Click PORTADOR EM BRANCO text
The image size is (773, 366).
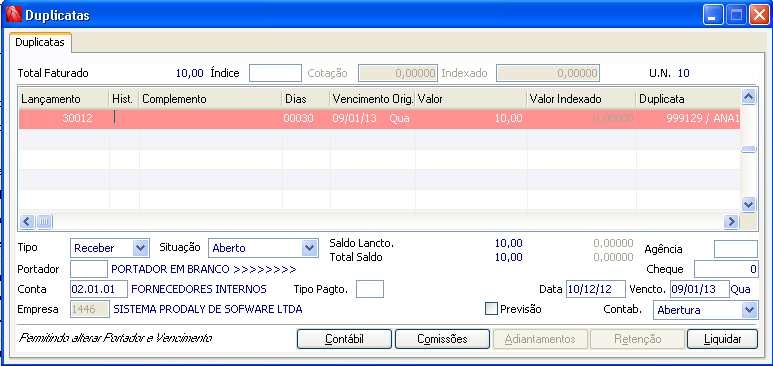click(x=204, y=269)
